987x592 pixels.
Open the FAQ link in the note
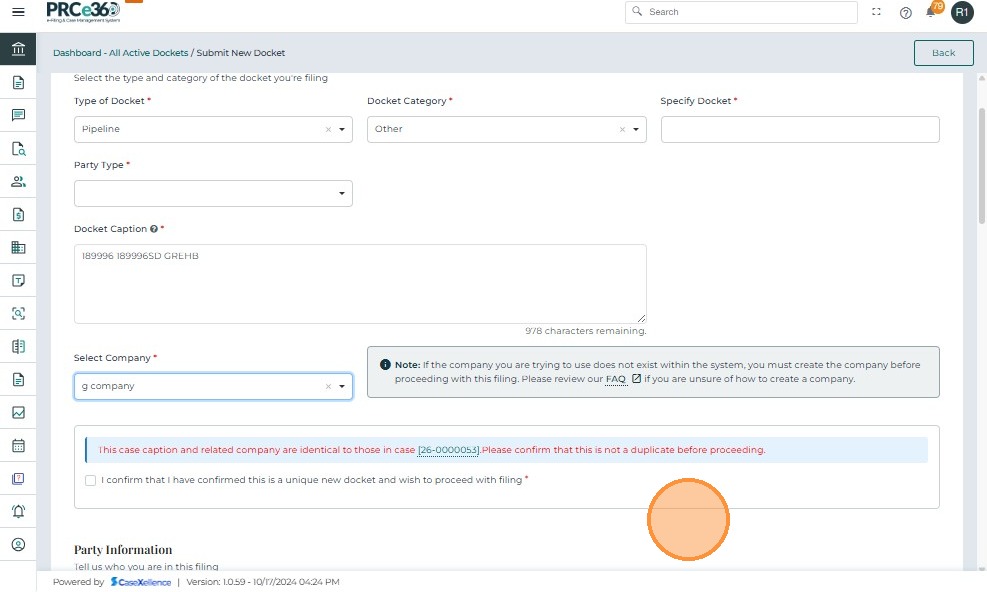[615, 379]
